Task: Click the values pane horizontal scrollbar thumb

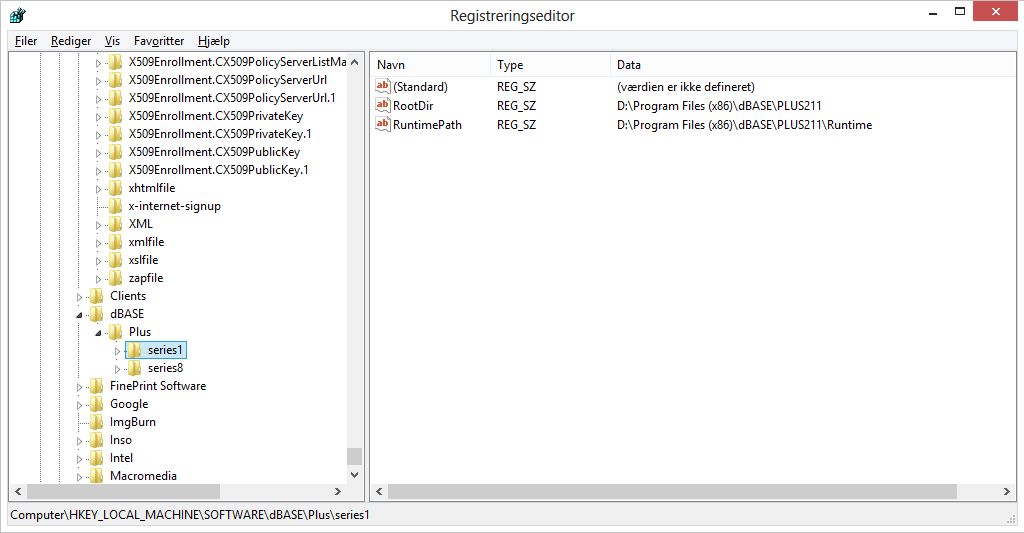Action: (672, 491)
